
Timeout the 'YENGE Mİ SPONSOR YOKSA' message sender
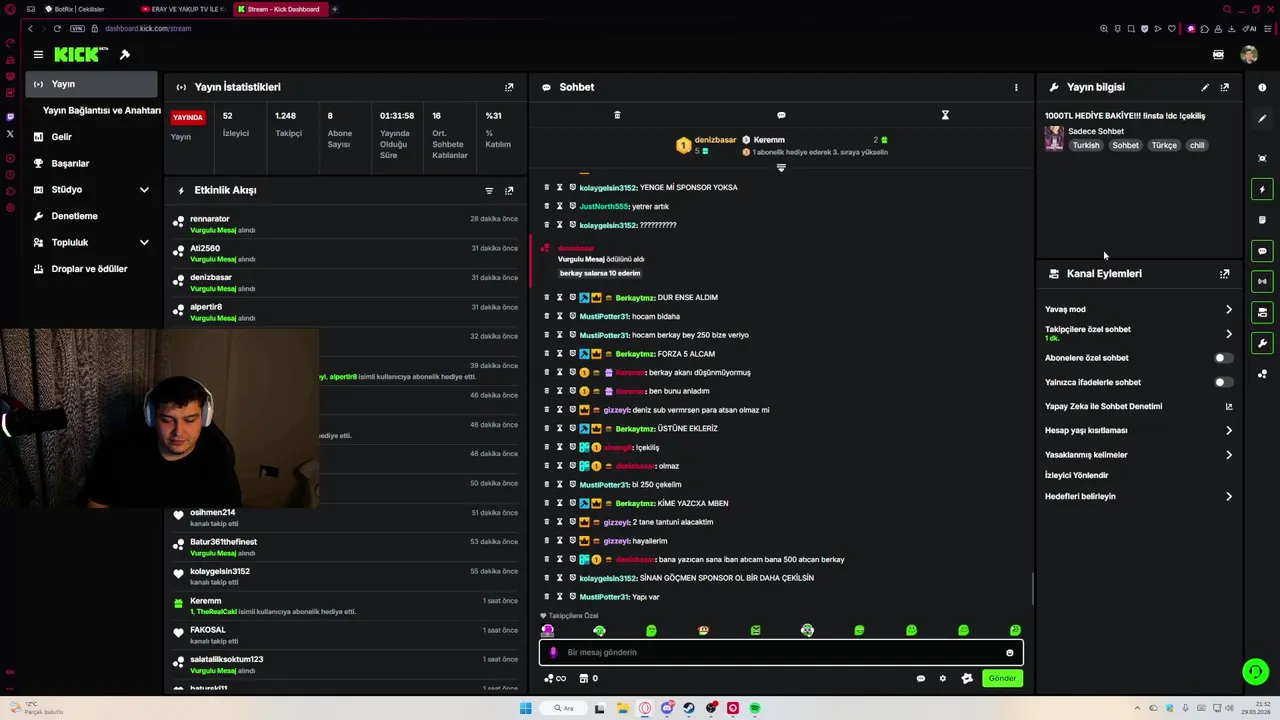(x=559, y=187)
